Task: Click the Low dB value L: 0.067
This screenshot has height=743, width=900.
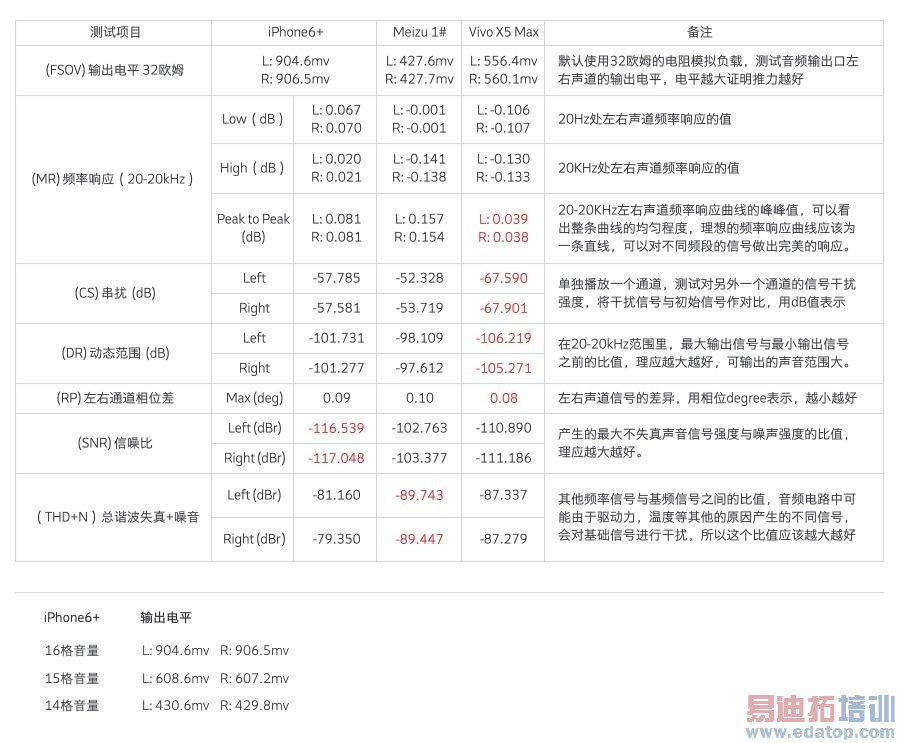Action: (336, 110)
